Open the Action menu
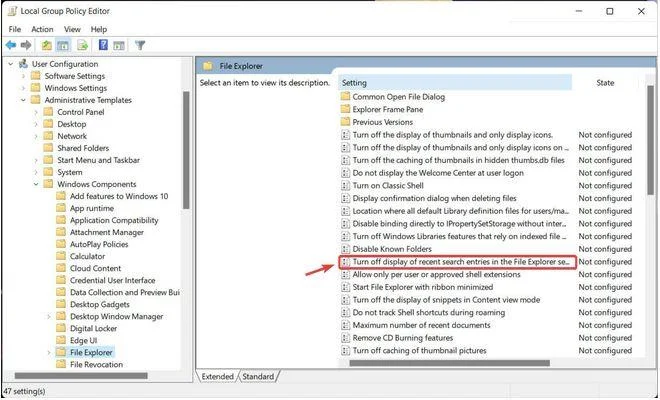 click(x=41, y=29)
